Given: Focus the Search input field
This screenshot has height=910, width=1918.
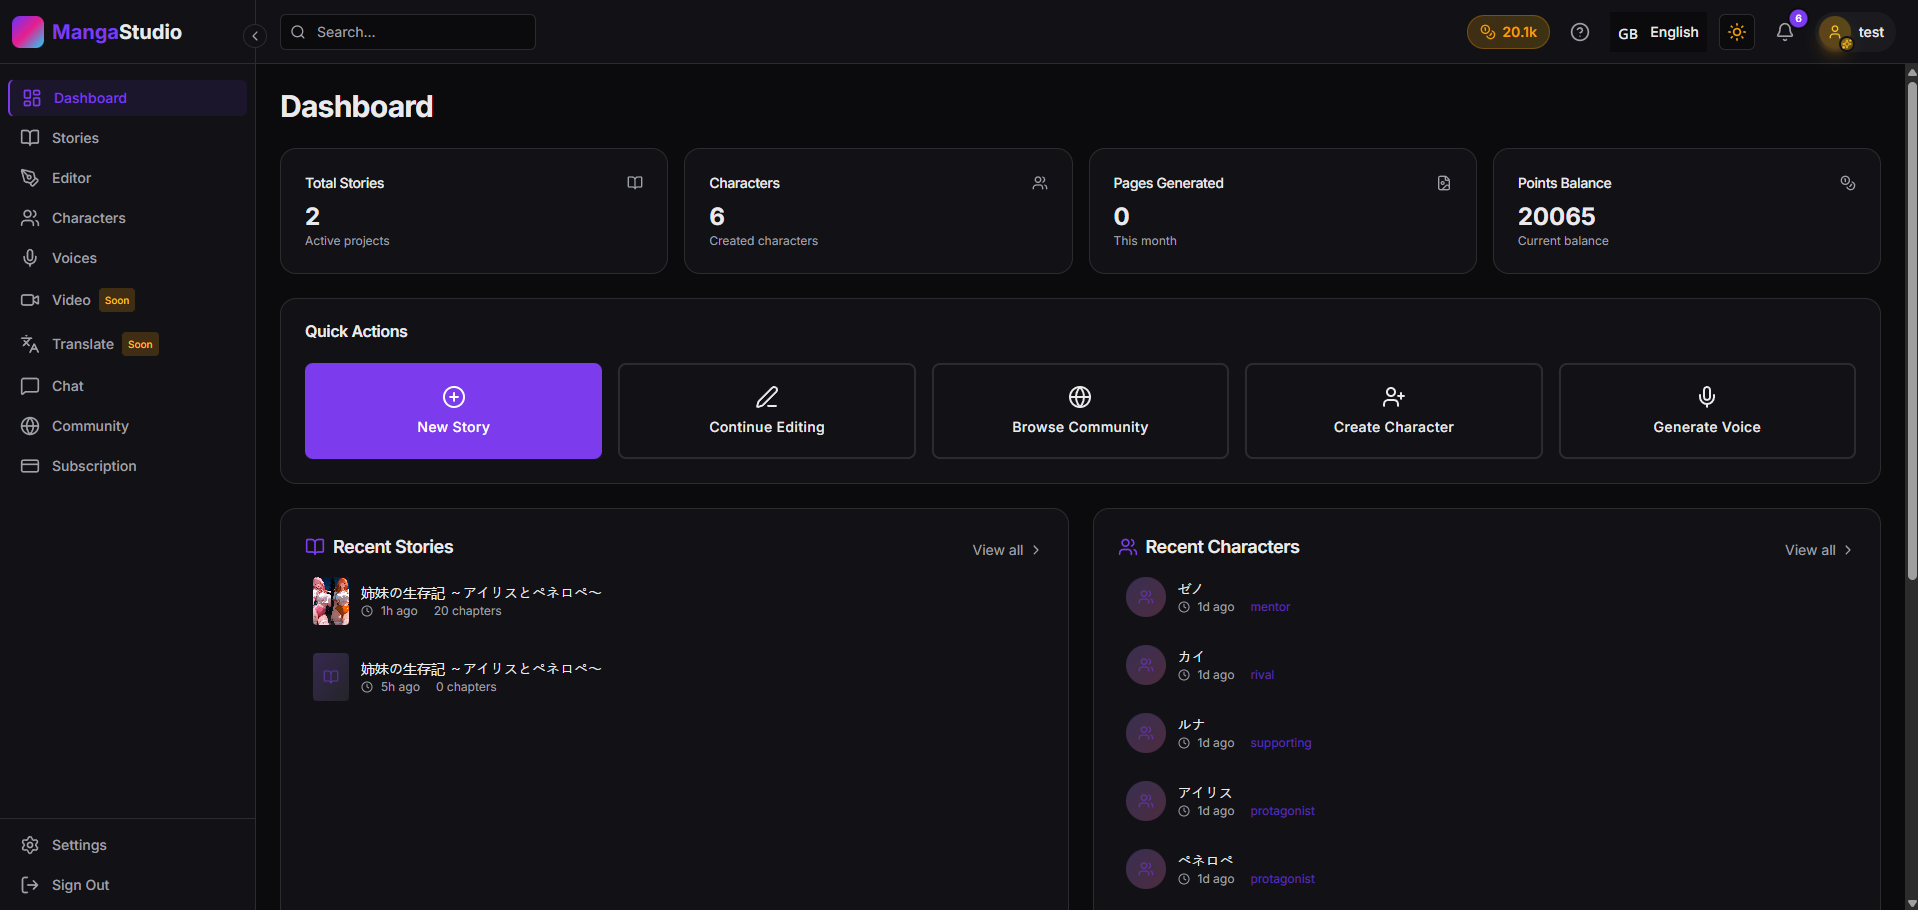Looking at the screenshot, I should point(408,32).
